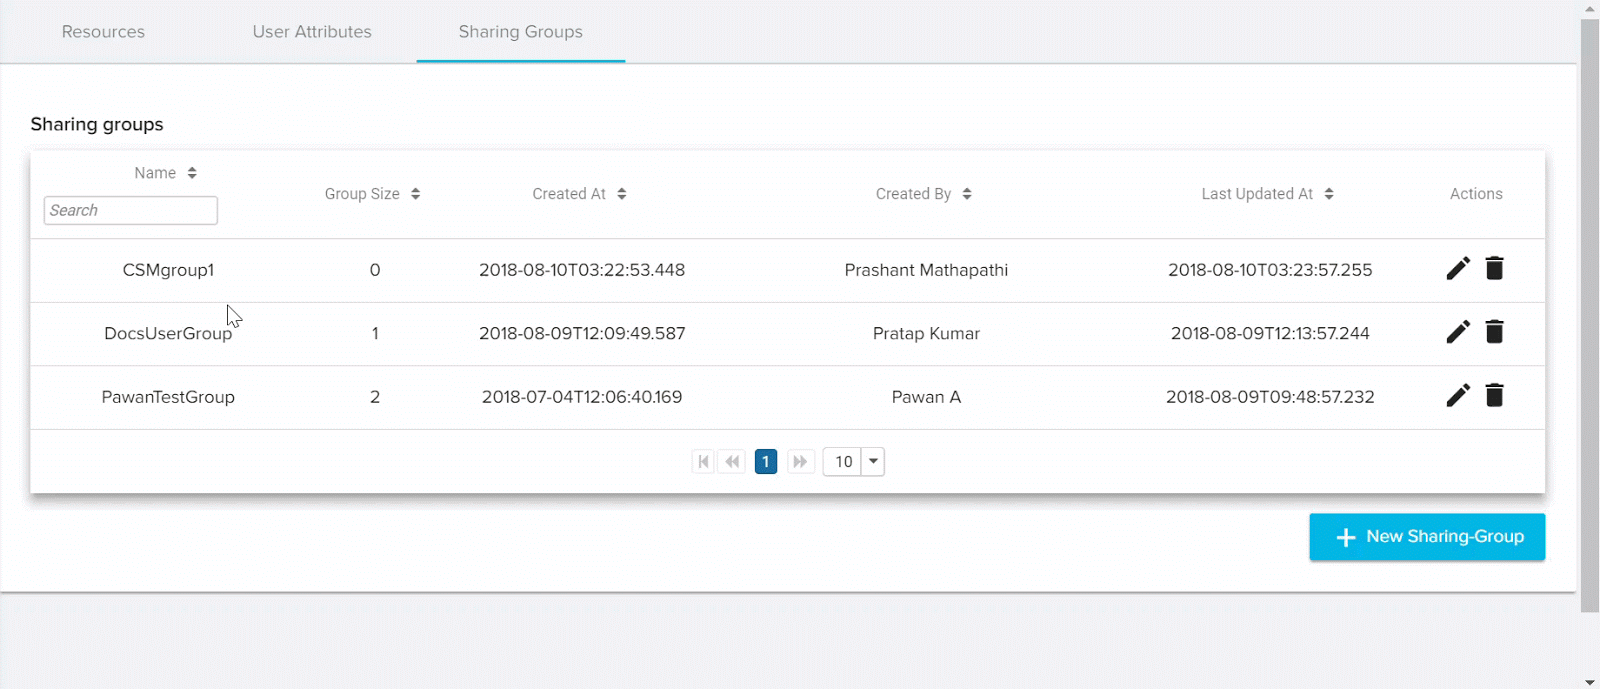Sort table by Created By
1600x689 pixels.
[966, 194]
